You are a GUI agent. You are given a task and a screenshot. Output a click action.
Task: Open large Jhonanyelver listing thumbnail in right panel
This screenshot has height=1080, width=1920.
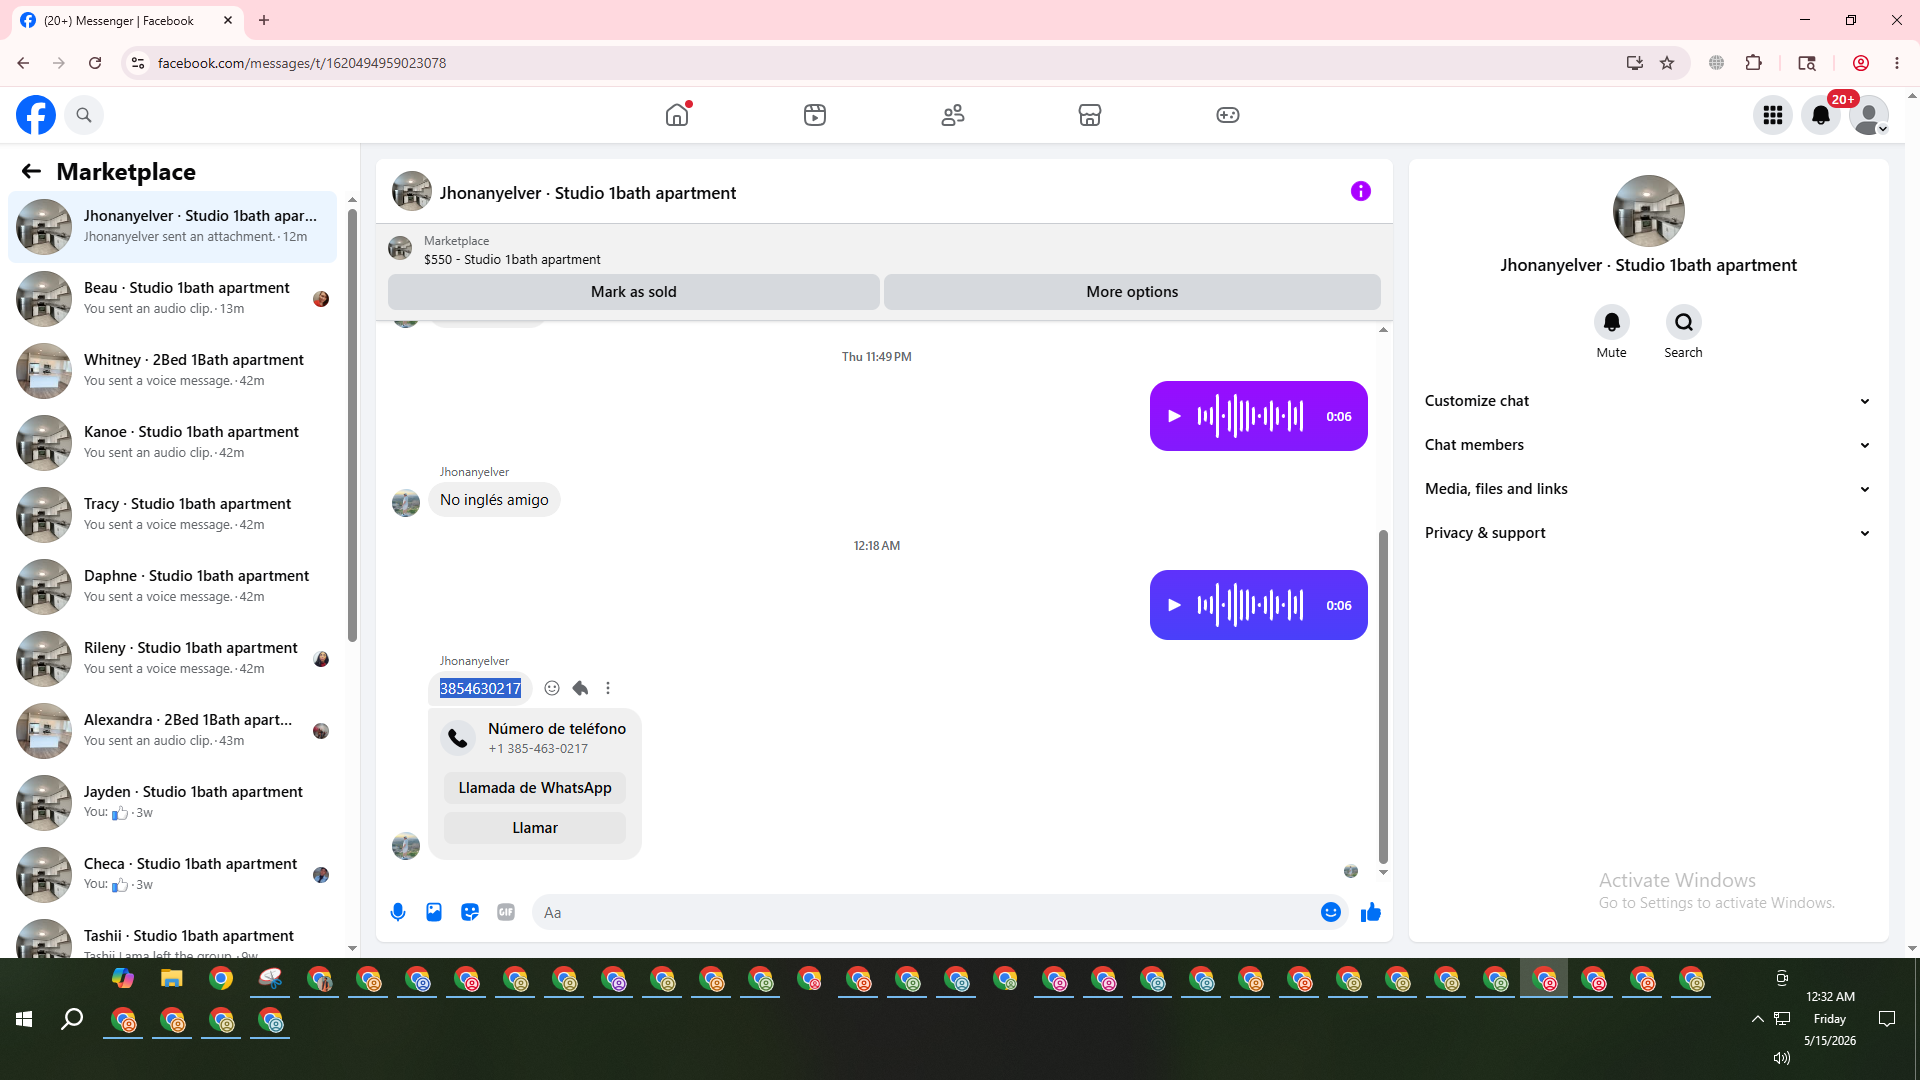click(x=1649, y=211)
